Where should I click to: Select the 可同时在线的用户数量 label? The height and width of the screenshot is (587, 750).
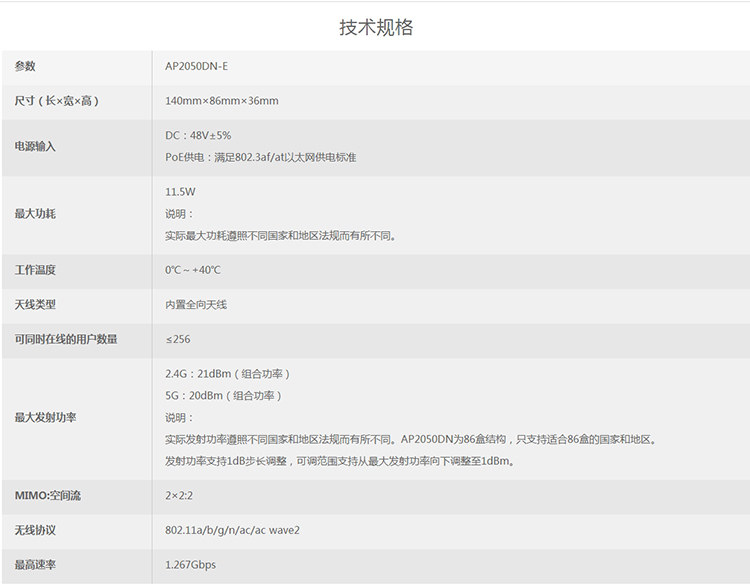click(x=66, y=339)
